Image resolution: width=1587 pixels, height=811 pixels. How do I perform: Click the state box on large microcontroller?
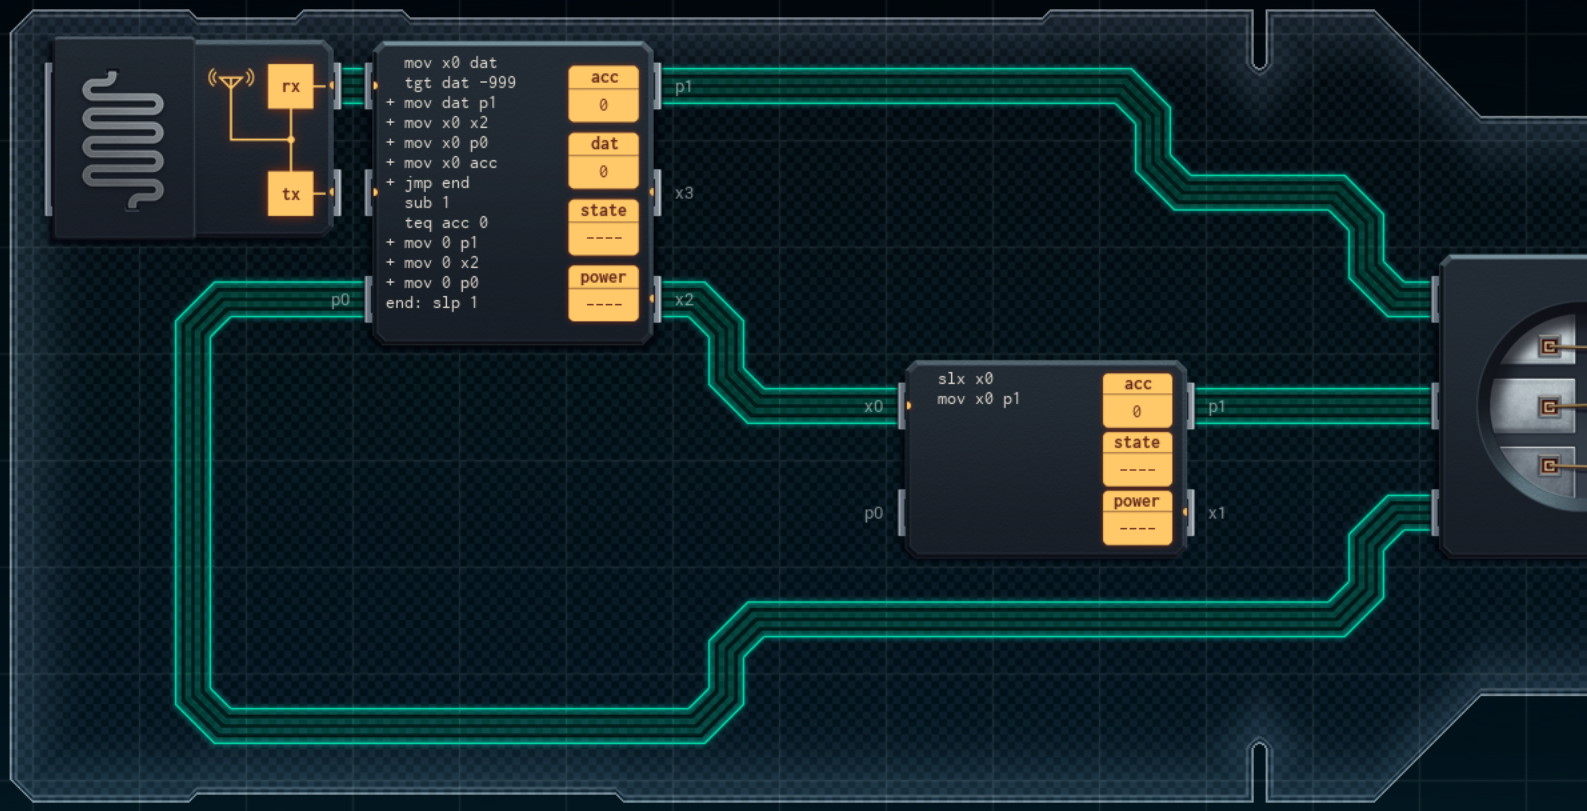point(603,226)
